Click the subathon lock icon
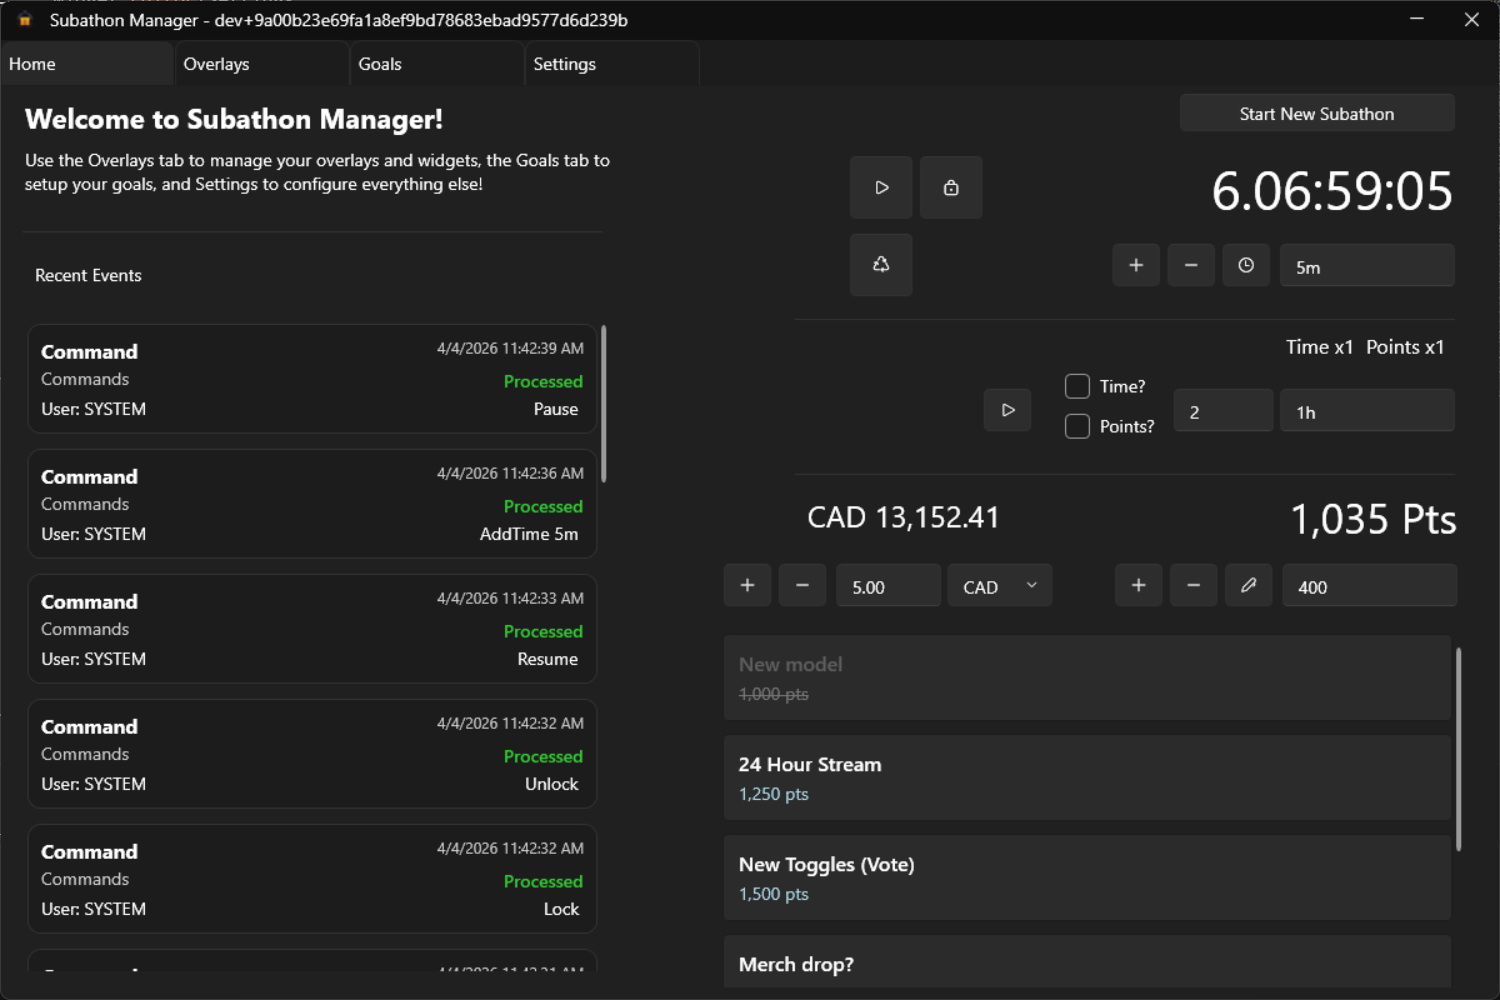Screen dimensions: 1500x1000 pos(950,188)
